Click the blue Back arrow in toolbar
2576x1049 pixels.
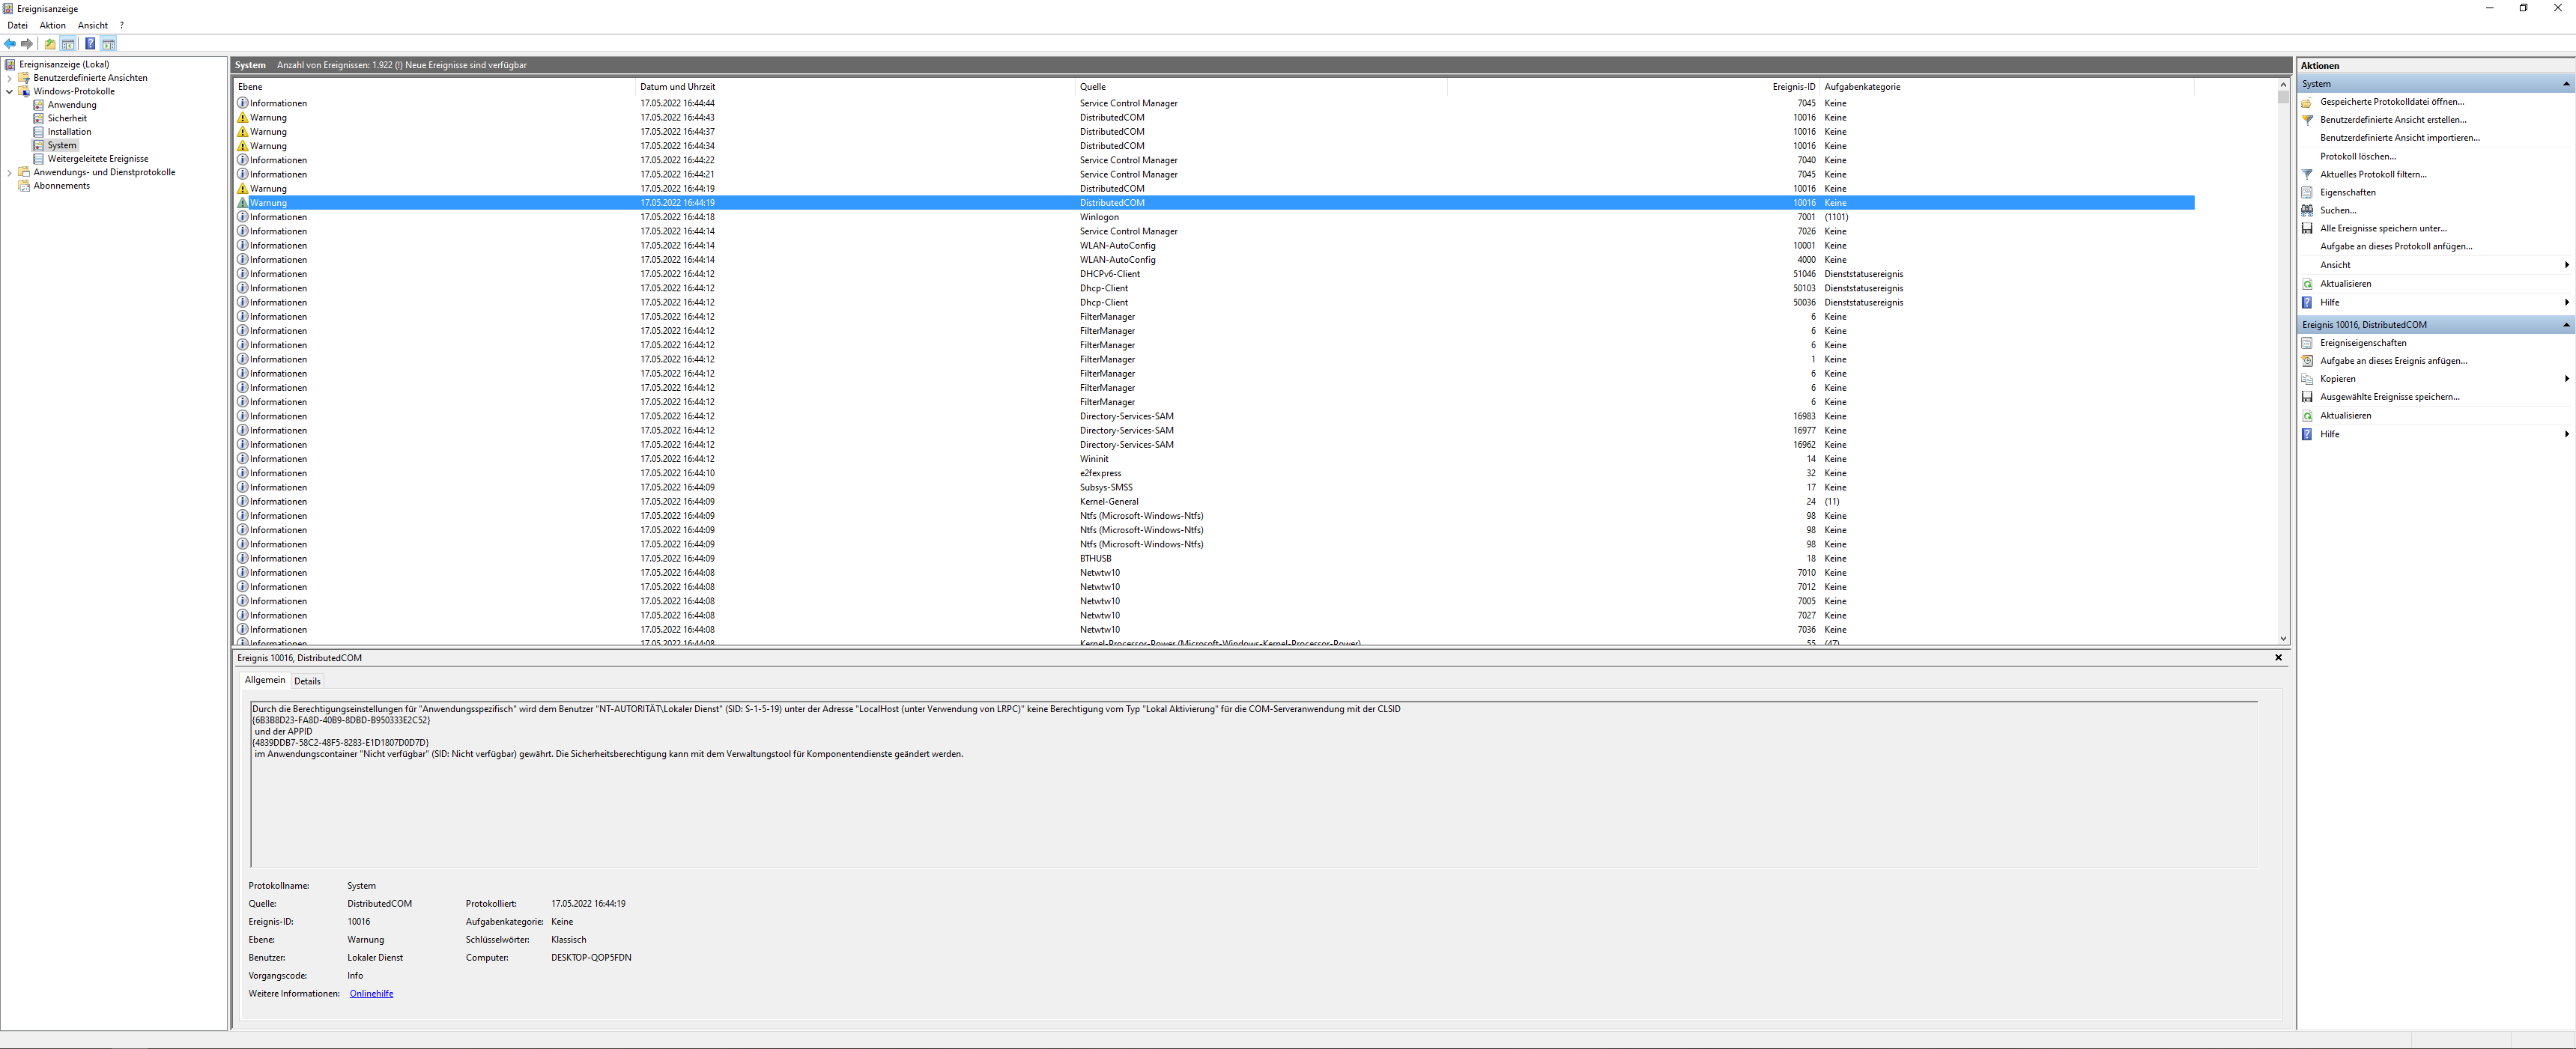point(10,44)
